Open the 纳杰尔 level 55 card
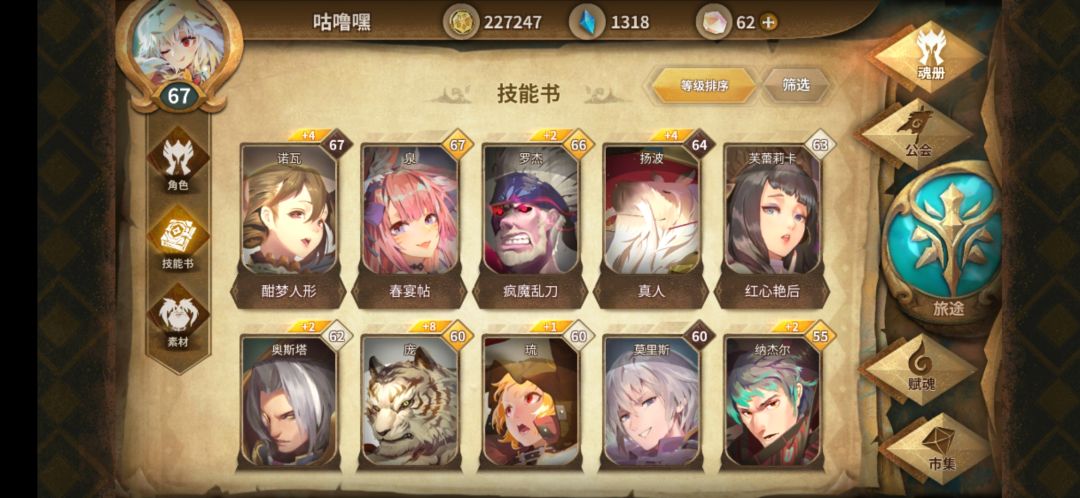 (x=772, y=400)
